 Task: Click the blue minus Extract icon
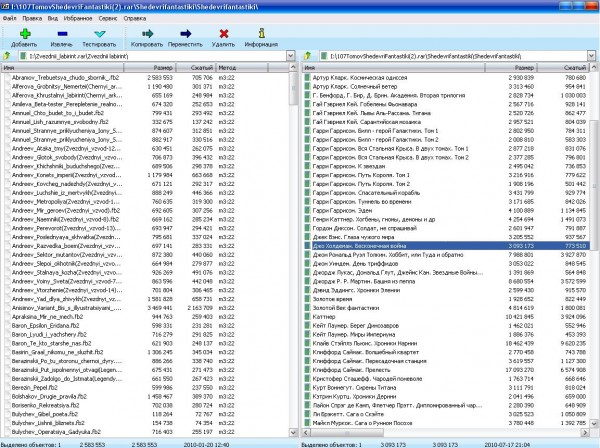(62, 34)
